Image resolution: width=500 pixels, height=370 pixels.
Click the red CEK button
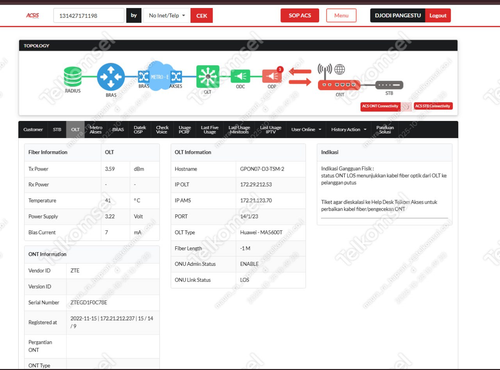(x=202, y=16)
